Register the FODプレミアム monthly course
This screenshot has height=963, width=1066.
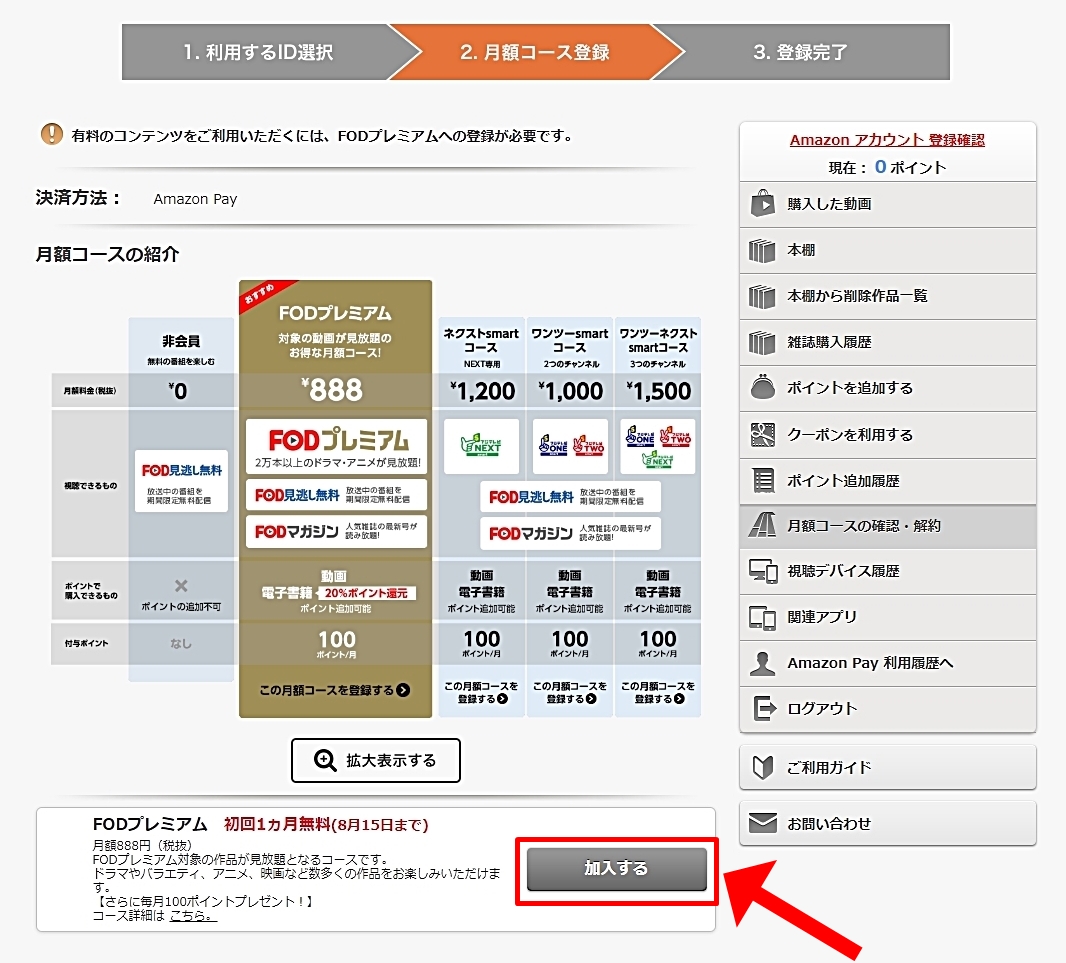pyautogui.click(x=334, y=690)
